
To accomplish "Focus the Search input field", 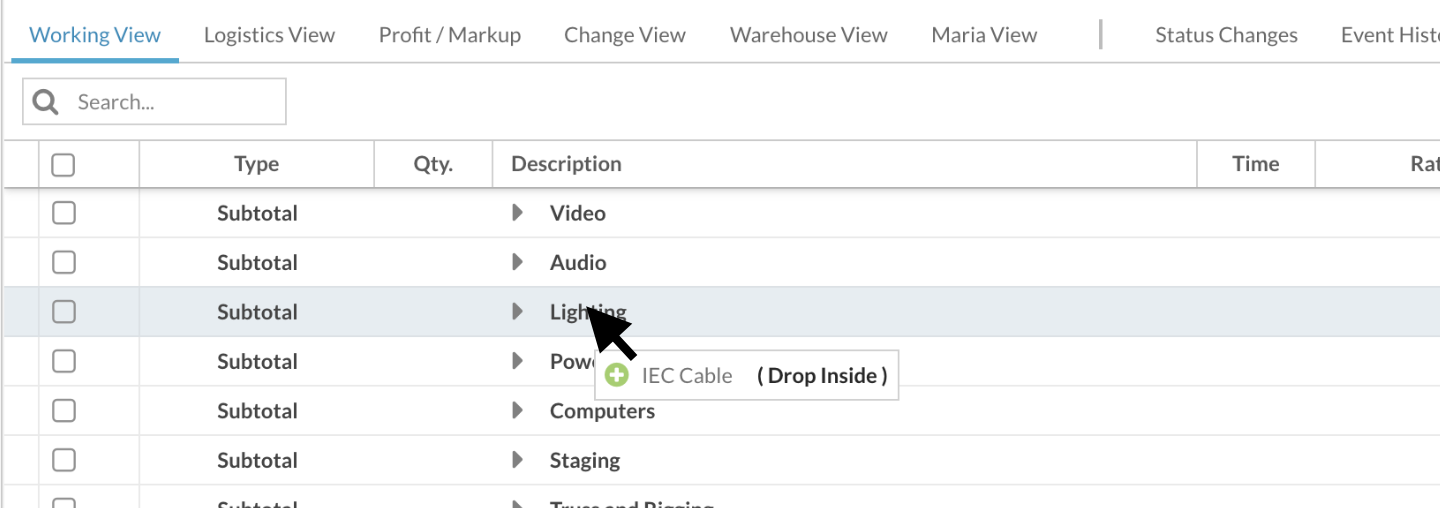I will click(155, 102).
